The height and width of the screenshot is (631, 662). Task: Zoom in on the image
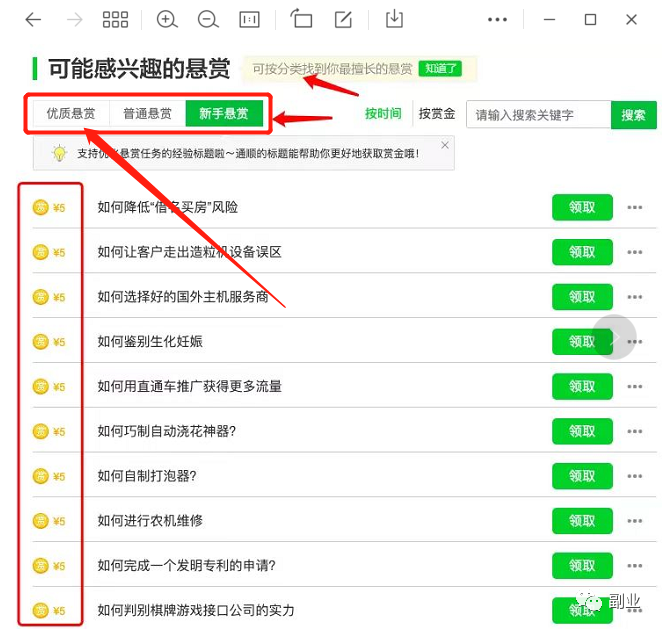pyautogui.click(x=167, y=20)
